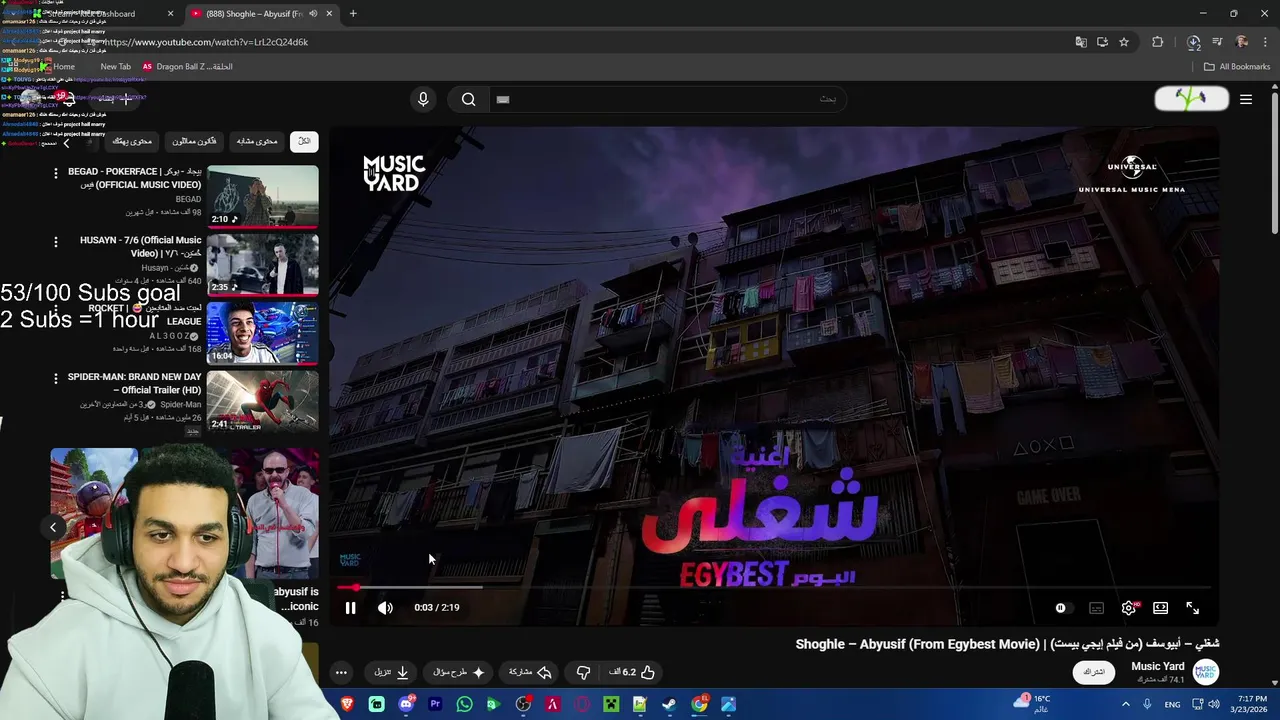Click the YouTube search magnifier button

coord(468,99)
